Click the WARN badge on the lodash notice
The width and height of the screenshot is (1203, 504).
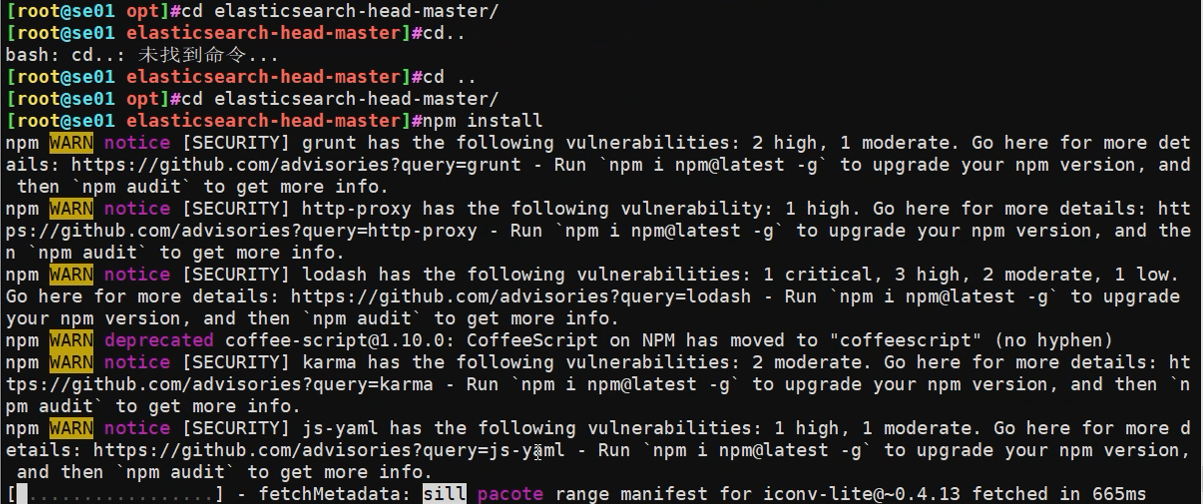[71, 275]
